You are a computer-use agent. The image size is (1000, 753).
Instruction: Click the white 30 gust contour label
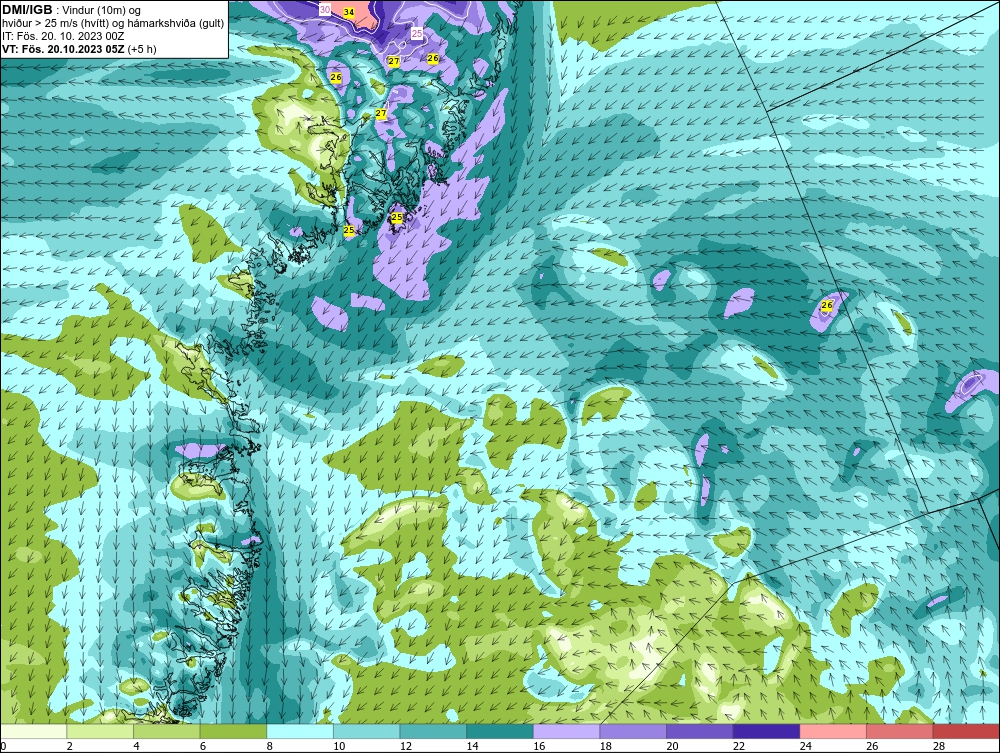(325, 10)
